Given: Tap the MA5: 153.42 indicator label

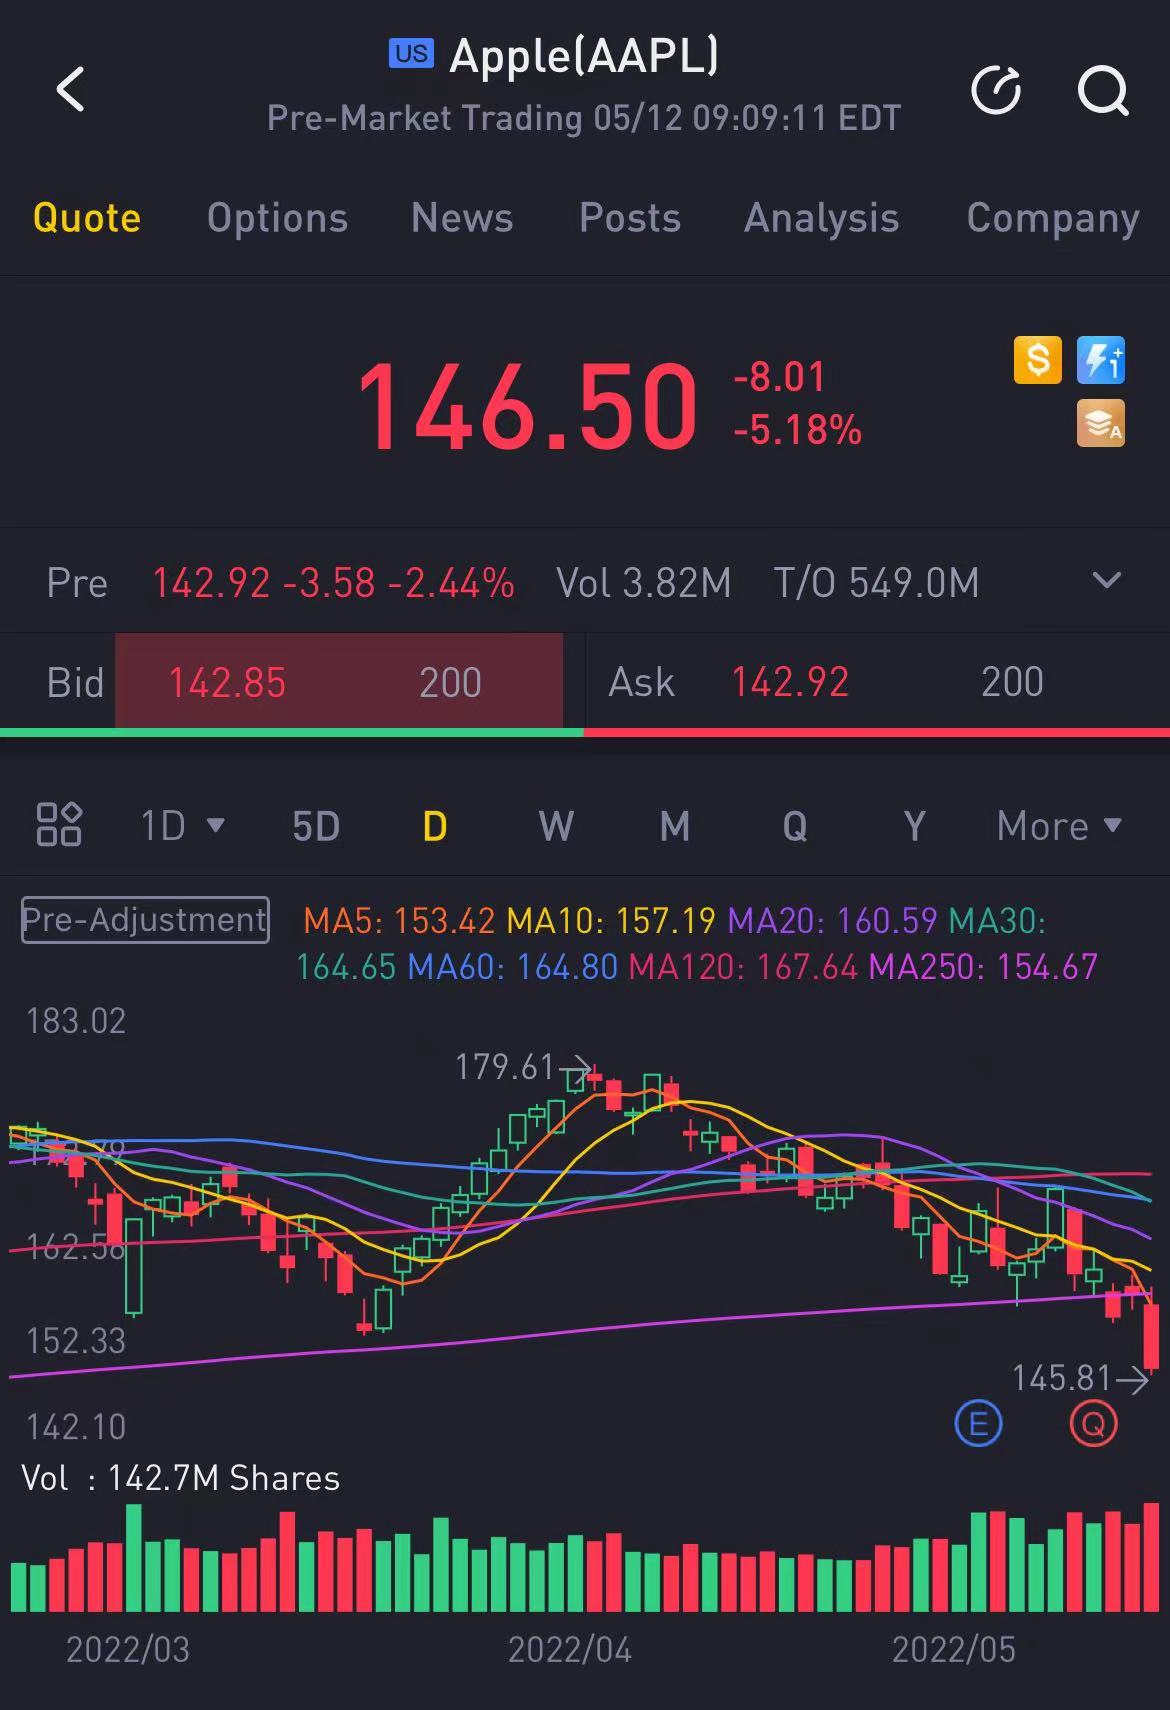Looking at the screenshot, I should pyautogui.click(x=399, y=919).
